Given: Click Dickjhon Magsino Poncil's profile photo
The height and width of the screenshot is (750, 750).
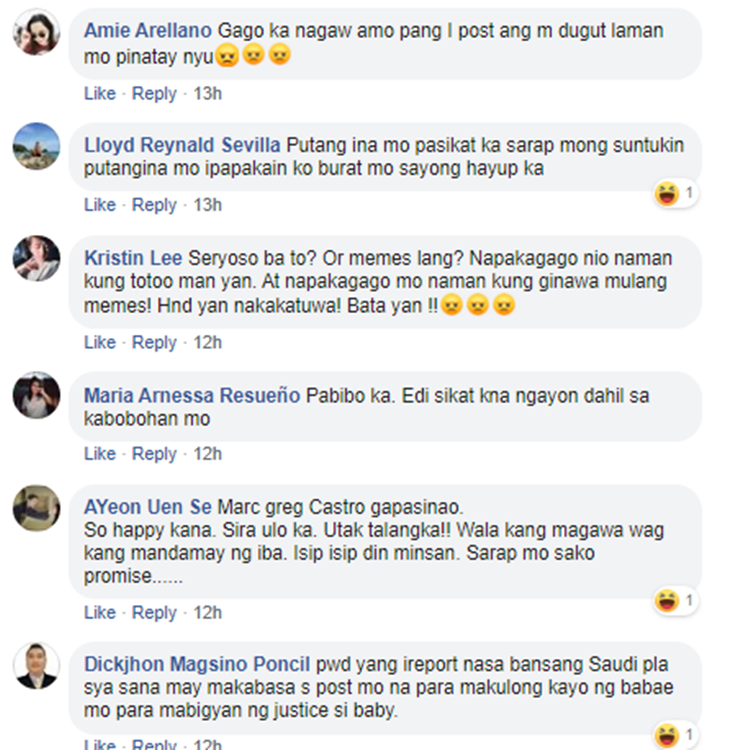Looking at the screenshot, I should [36, 666].
